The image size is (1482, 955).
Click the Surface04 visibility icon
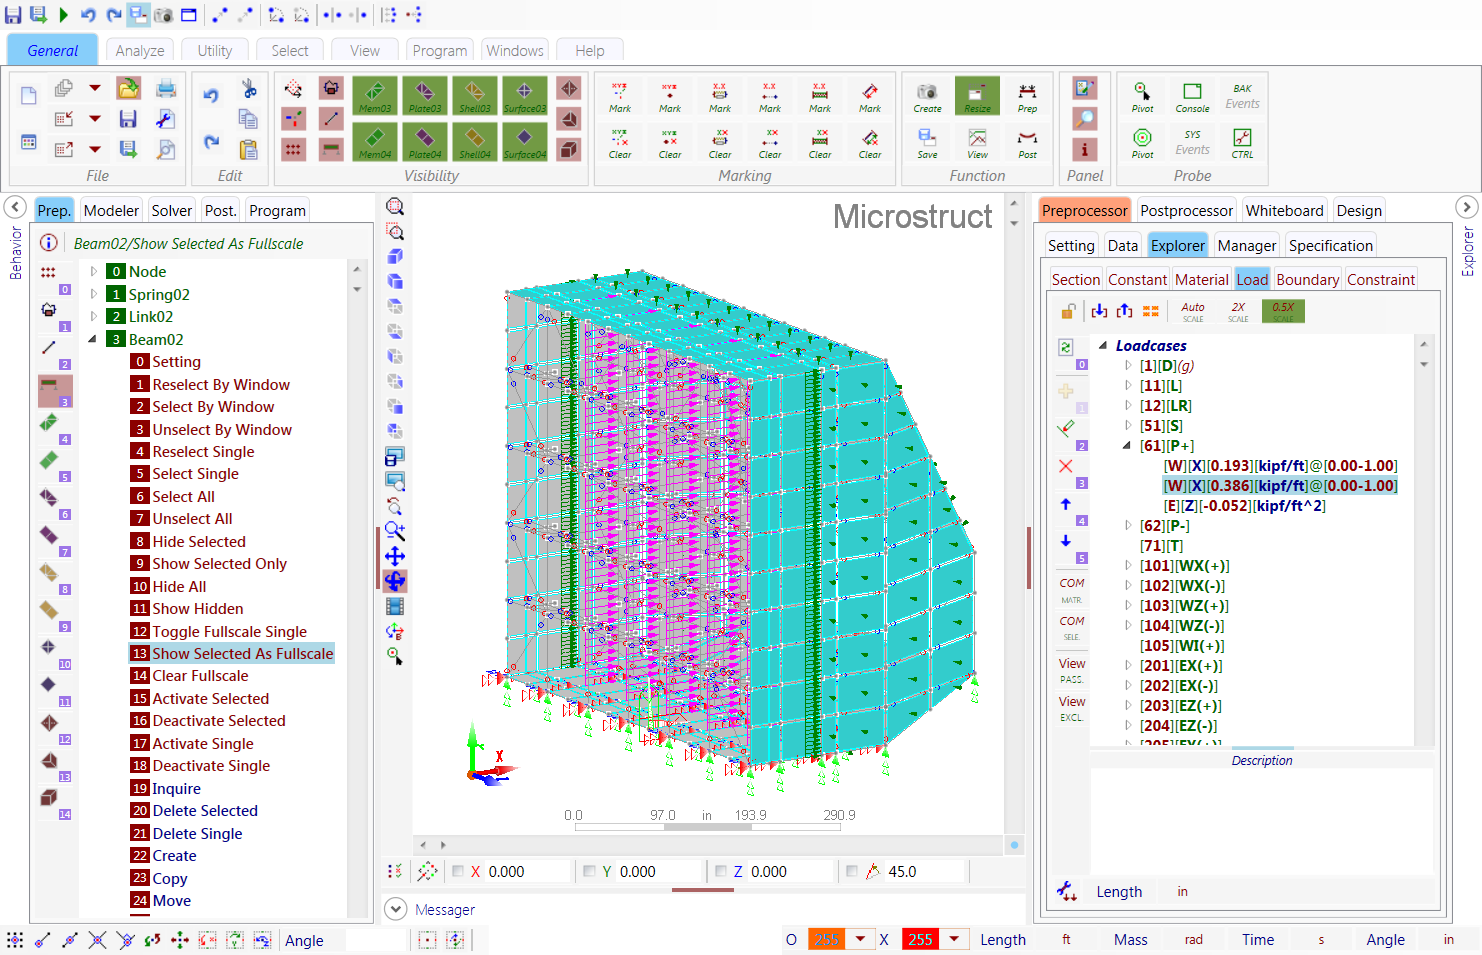pos(525,142)
